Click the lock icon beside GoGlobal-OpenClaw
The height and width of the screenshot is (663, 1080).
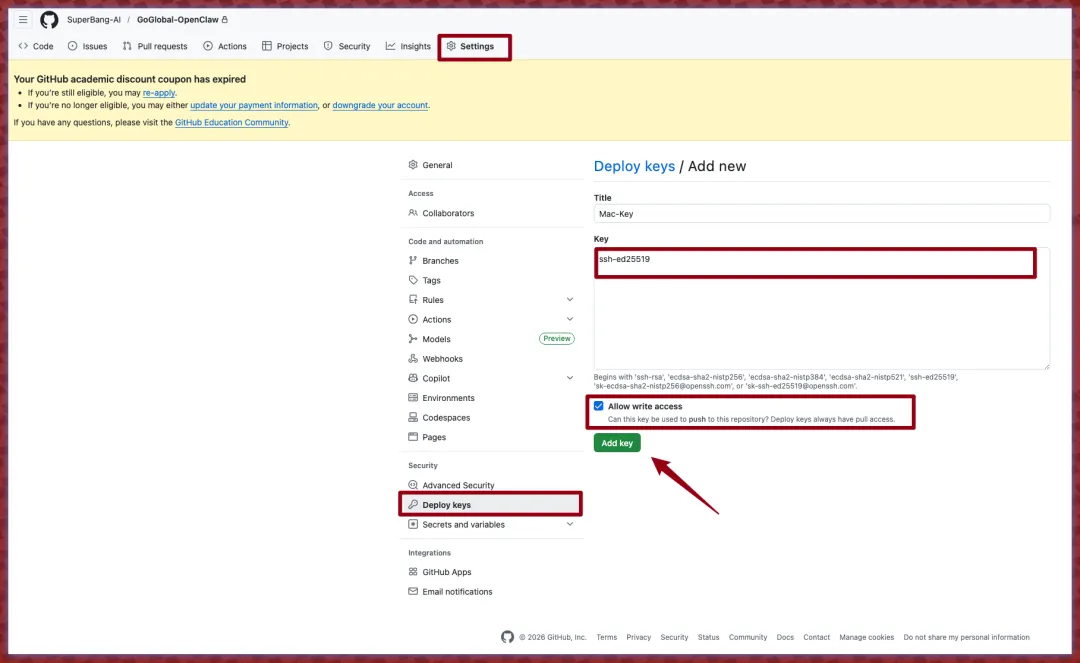click(x=225, y=19)
